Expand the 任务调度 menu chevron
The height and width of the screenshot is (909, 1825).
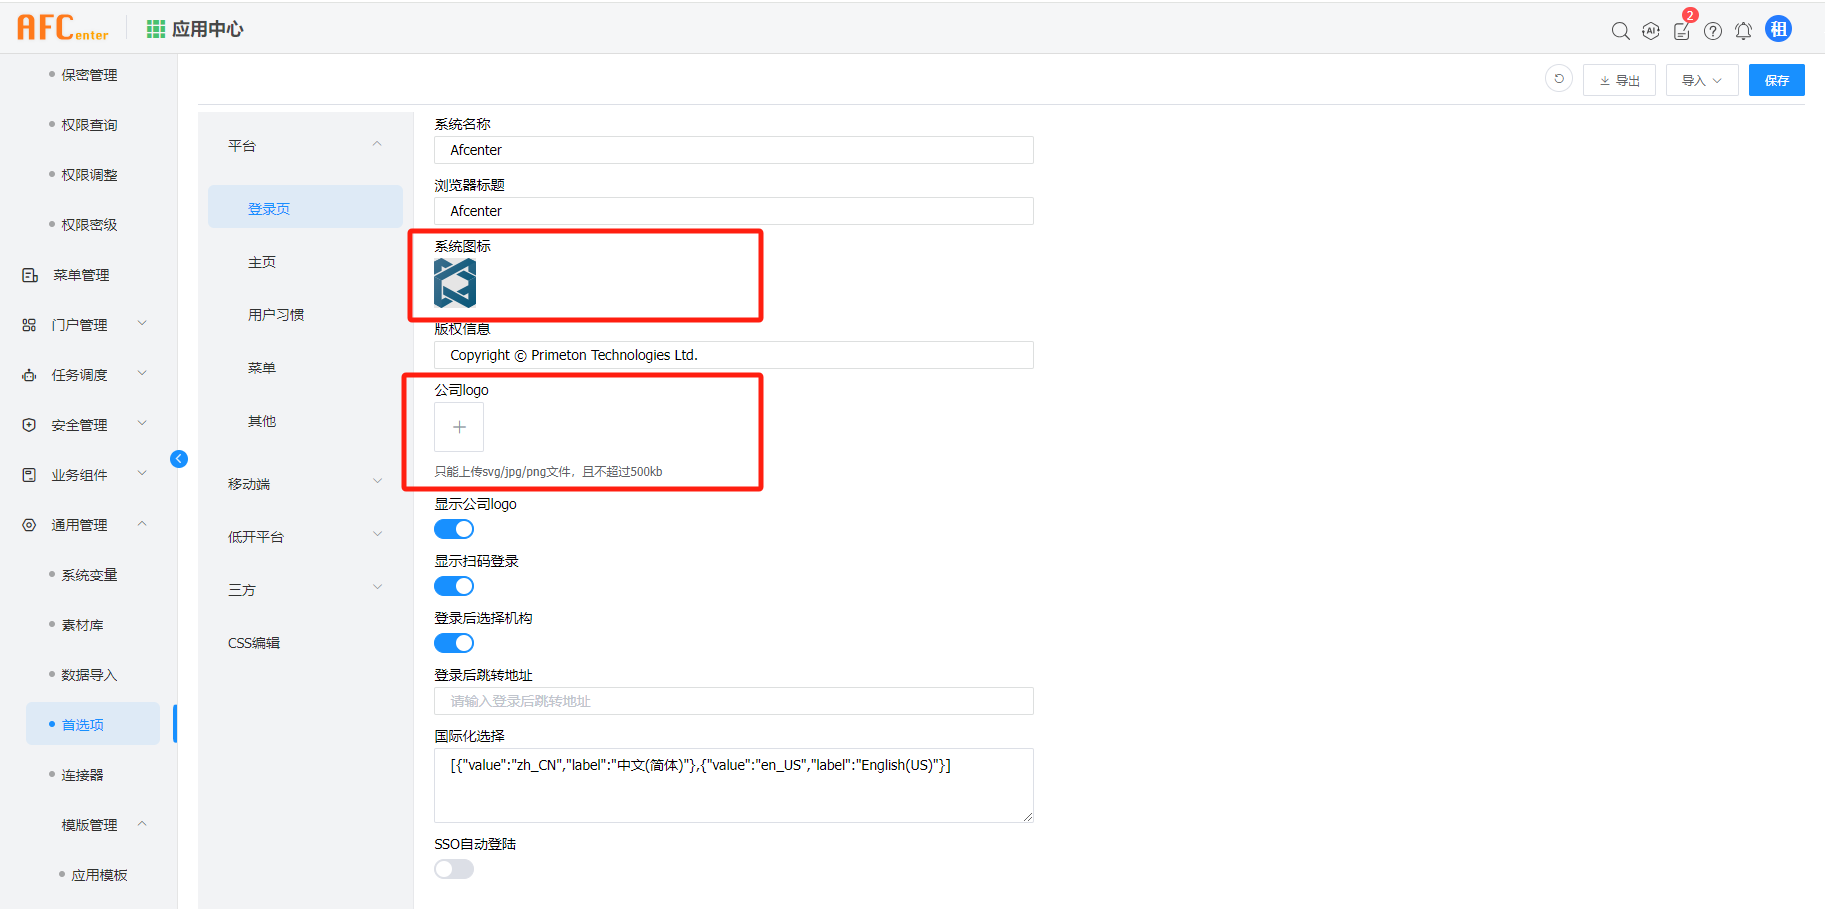tap(142, 373)
